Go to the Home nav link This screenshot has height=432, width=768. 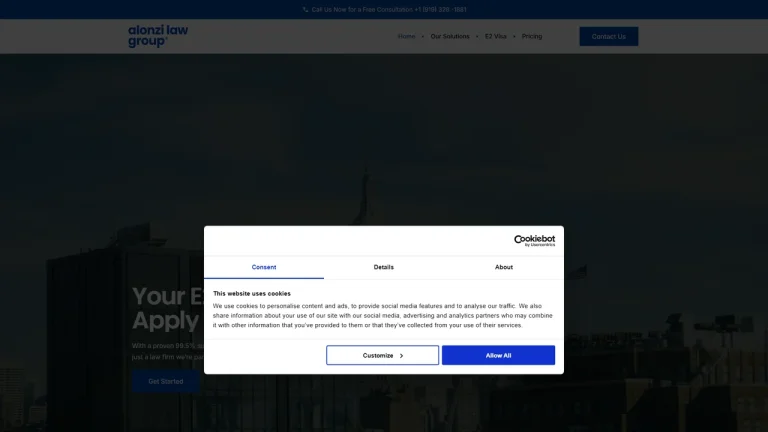pos(406,36)
